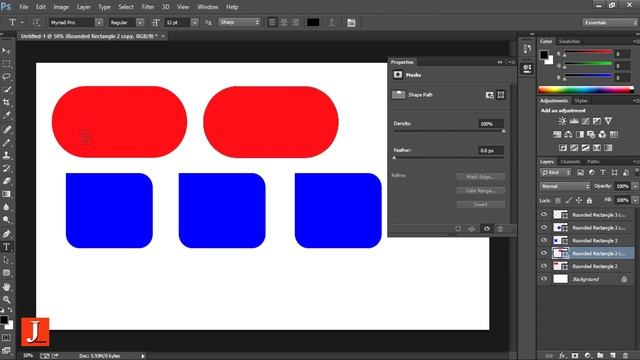The height and width of the screenshot is (360, 640).
Task: Open the Layer menu
Action: tap(84, 7)
